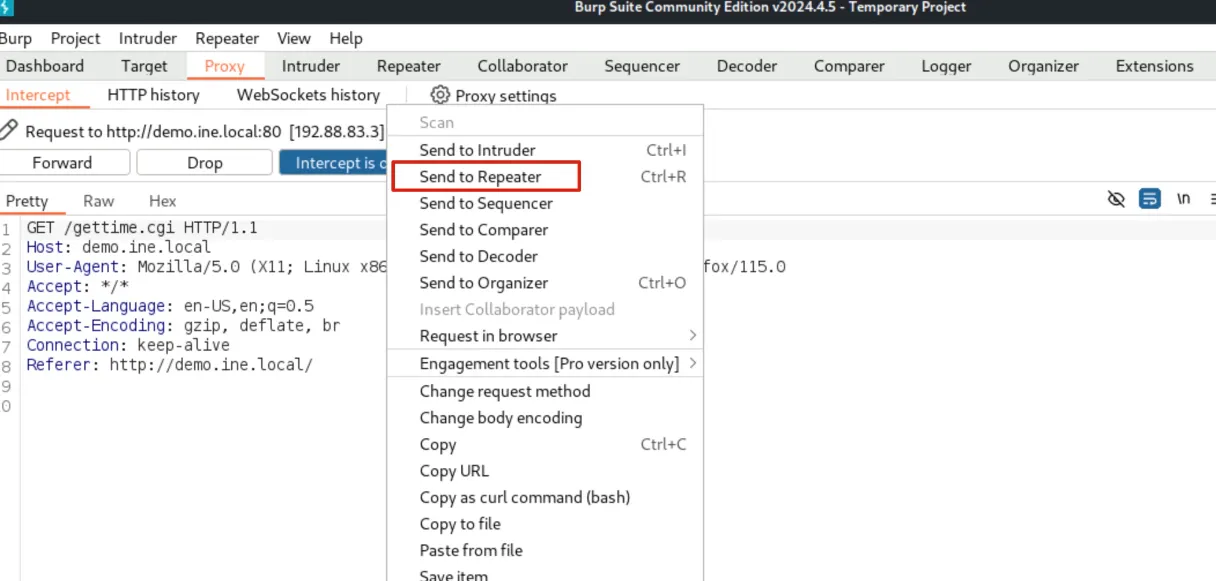Open the Burp menu
The width and height of the screenshot is (1216, 581).
(16, 38)
